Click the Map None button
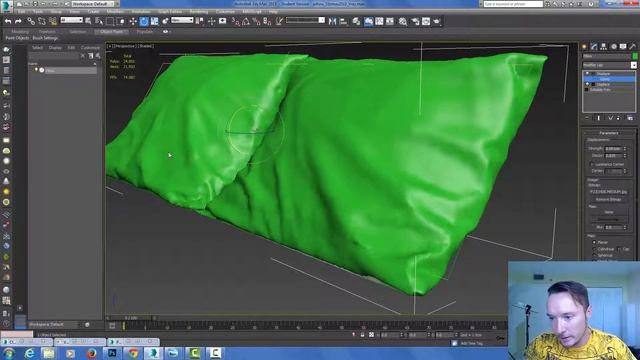Viewport: 640px width, 360px height. 609,212
